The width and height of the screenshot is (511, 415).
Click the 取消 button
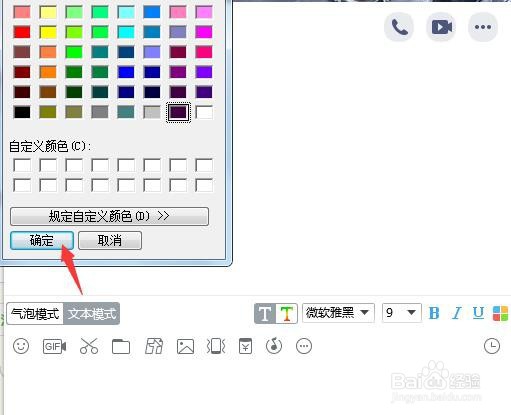coord(110,240)
